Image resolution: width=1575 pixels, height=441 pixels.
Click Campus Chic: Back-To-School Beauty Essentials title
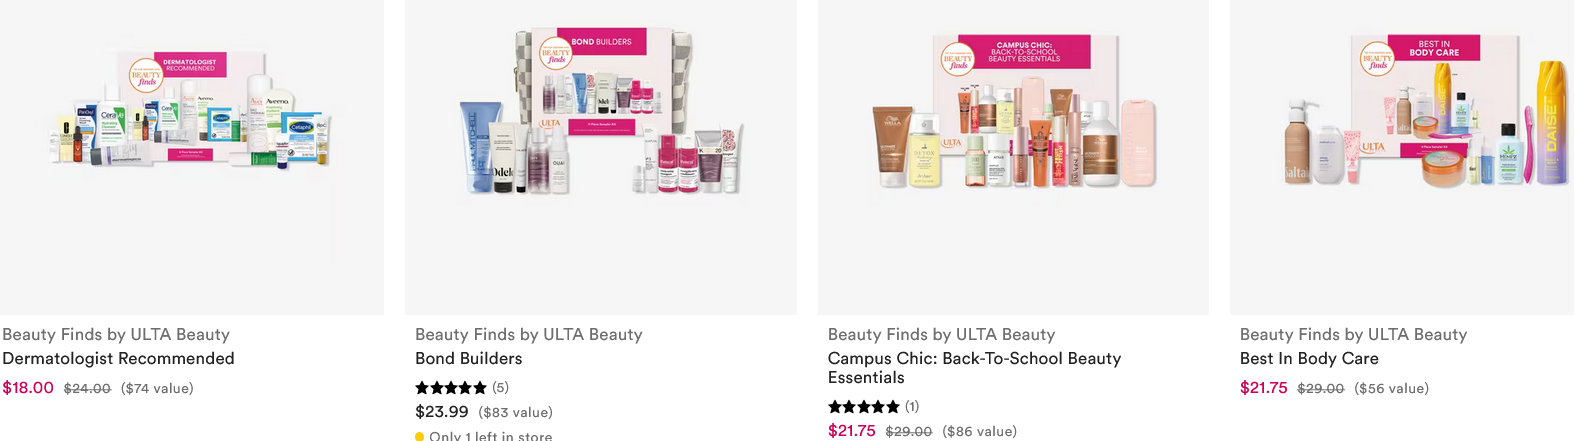[974, 368]
